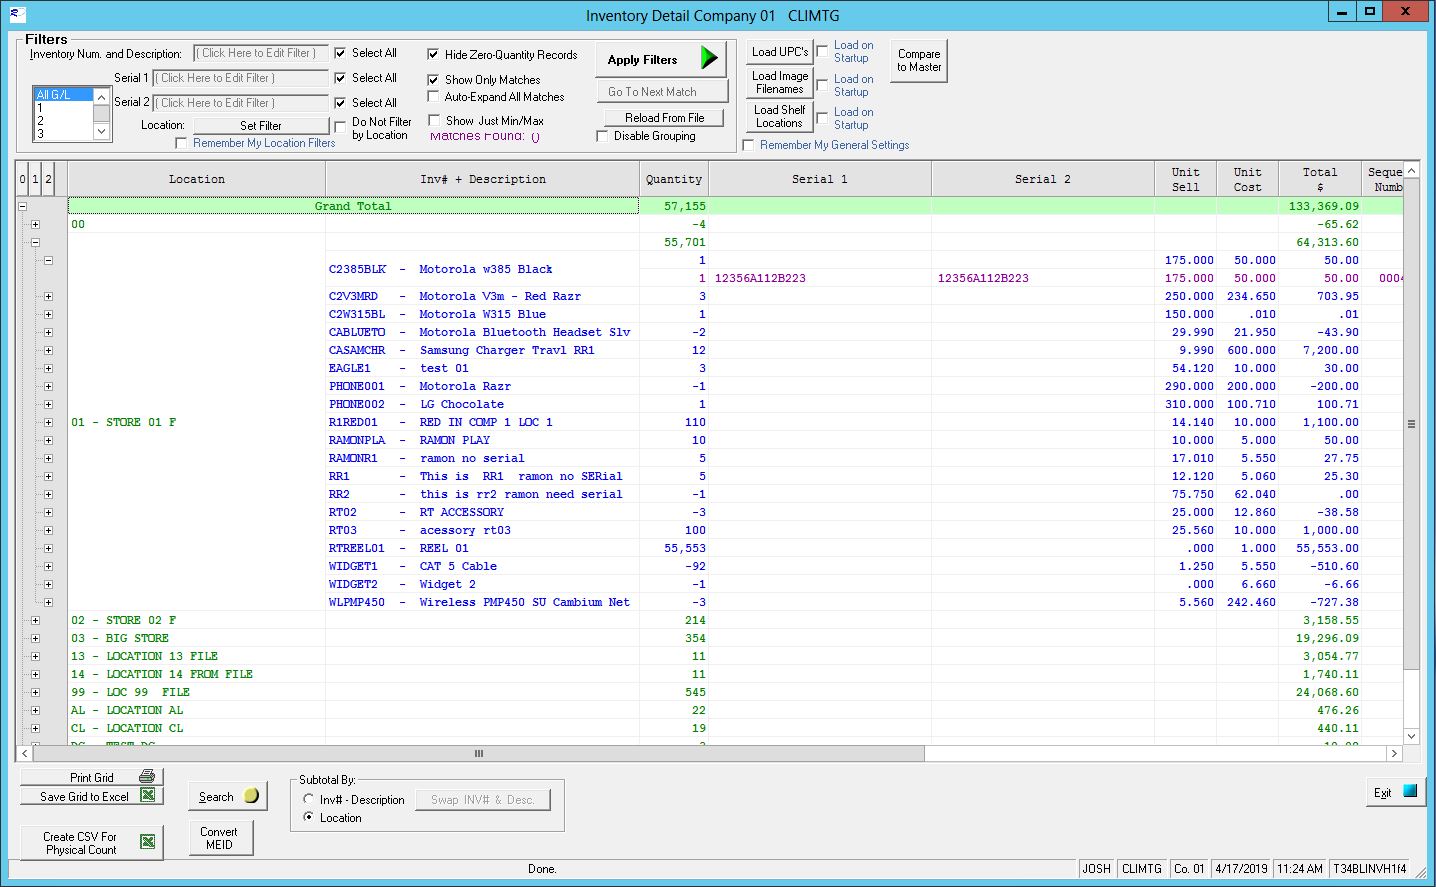
Task: Expand the CASAMCHR Samsung Charger row
Action: pos(48,350)
